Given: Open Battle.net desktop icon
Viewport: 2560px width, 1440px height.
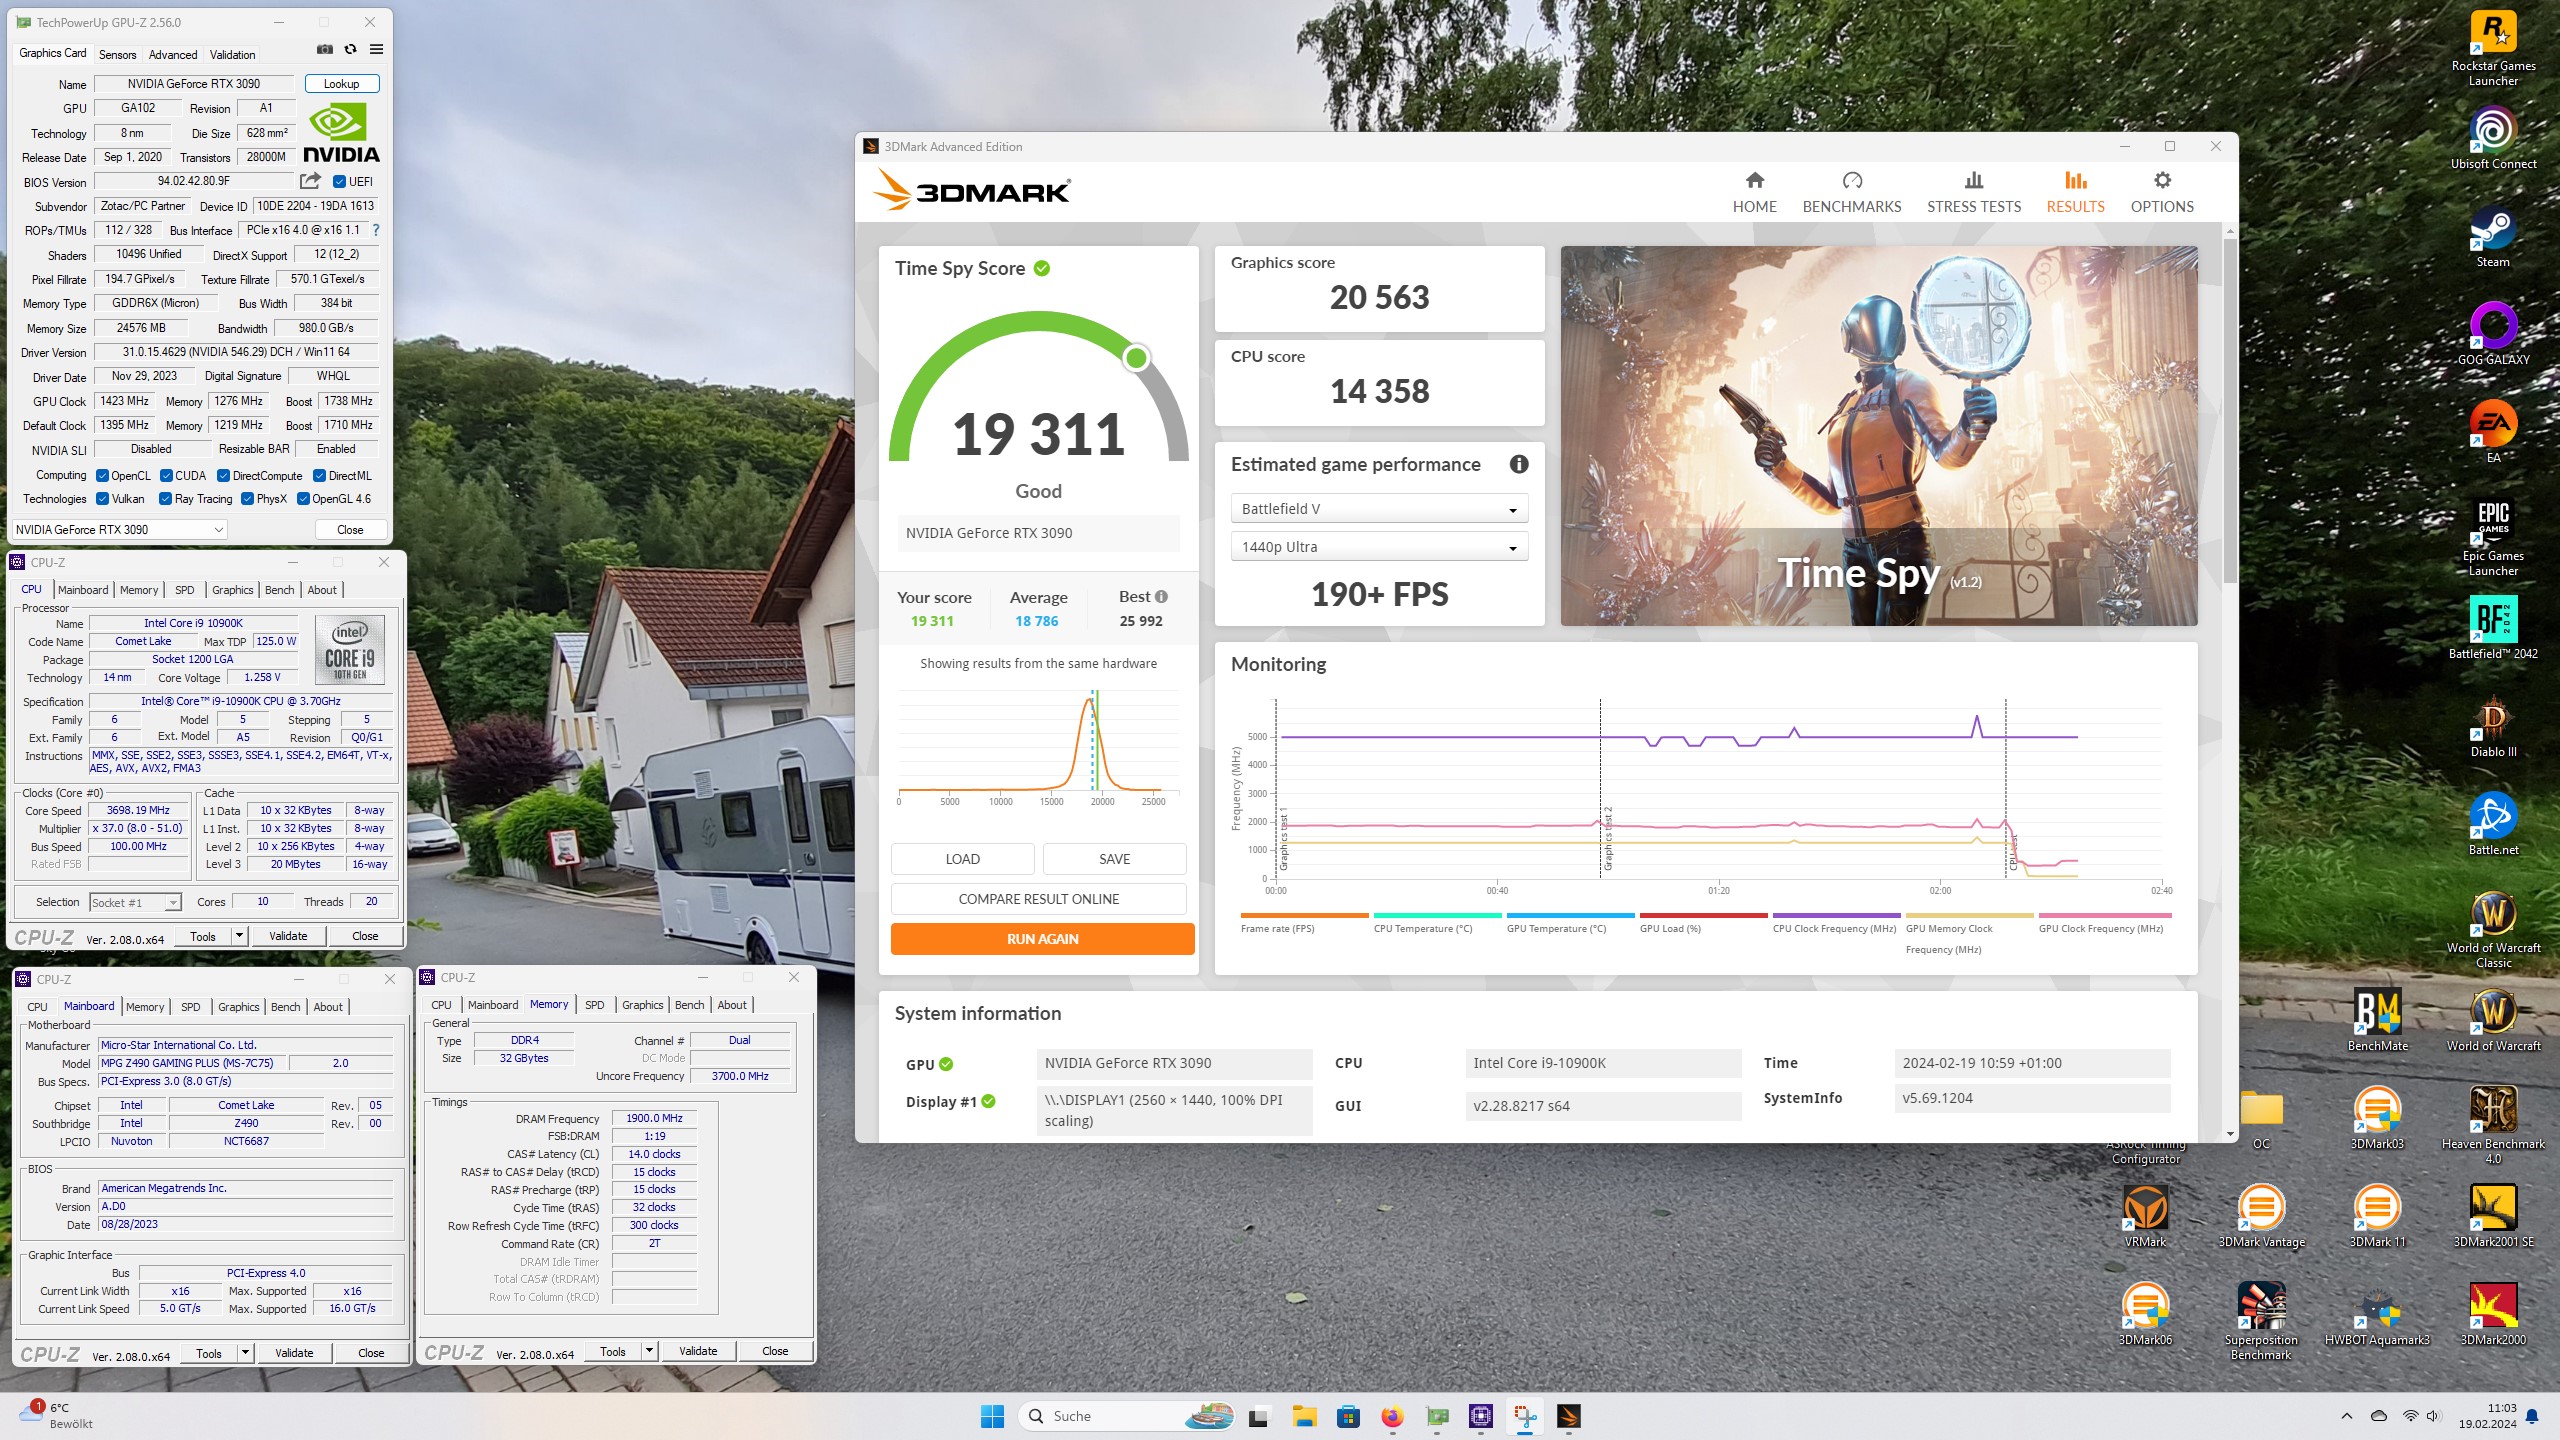Looking at the screenshot, I should [x=2493, y=825].
